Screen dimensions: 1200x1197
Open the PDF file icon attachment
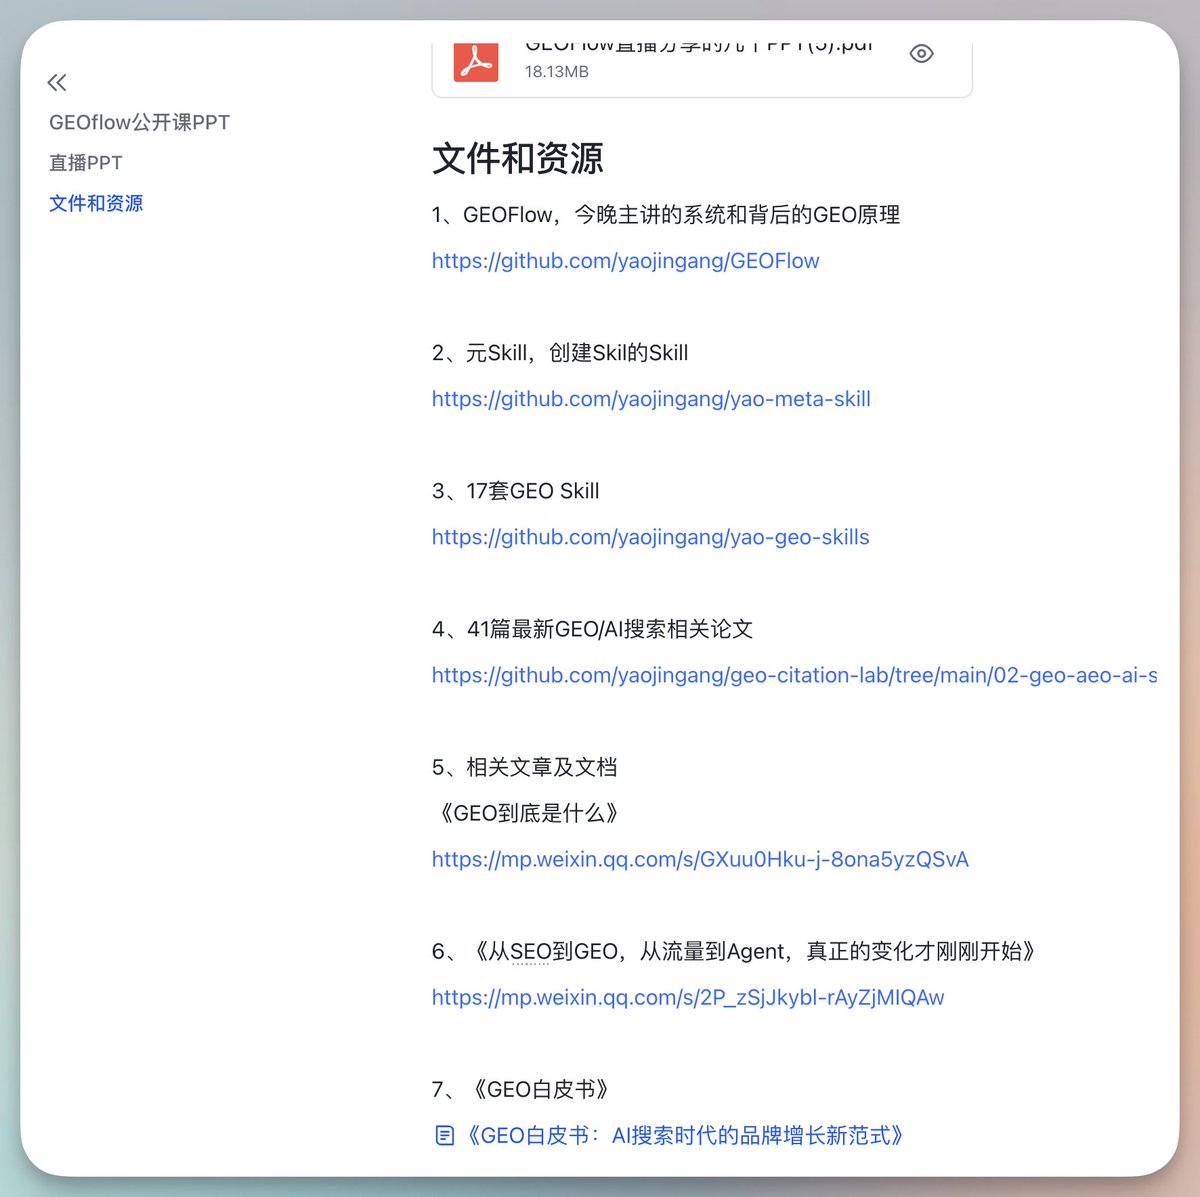tap(476, 60)
